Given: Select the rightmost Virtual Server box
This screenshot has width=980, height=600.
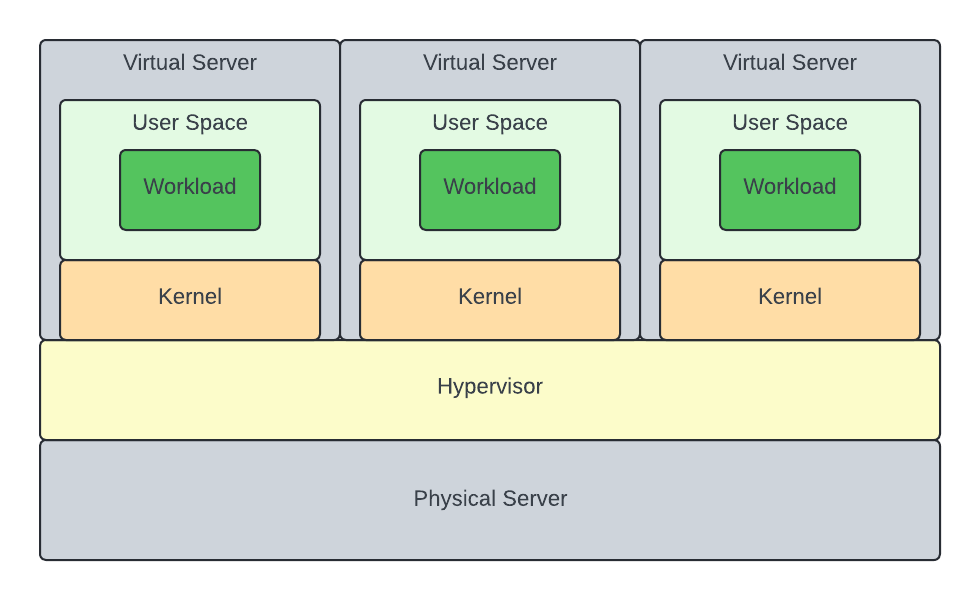Looking at the screenshot, I should [790, 63].
